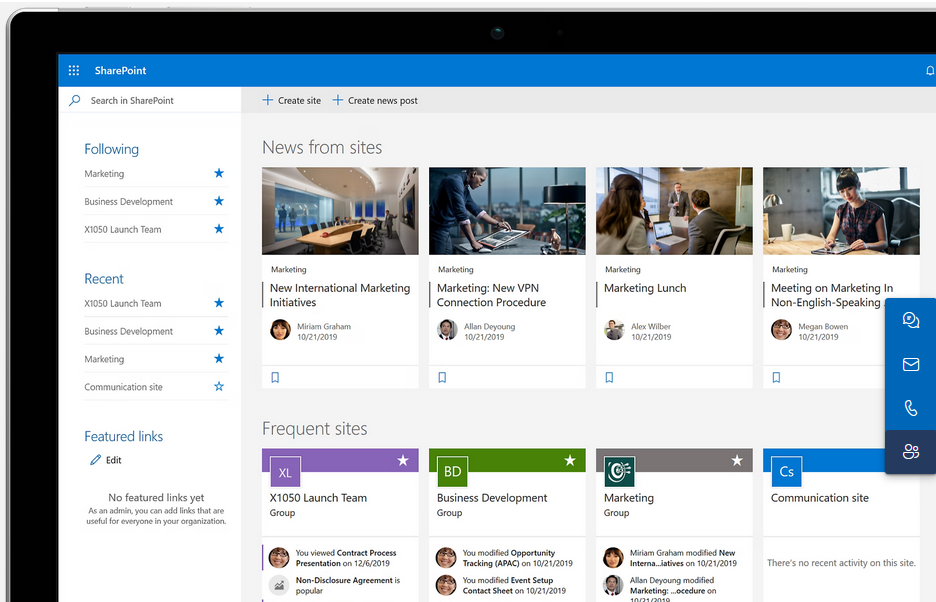Save the New VPN Connection Procedure post
This screenshot has height=602, width=936.
pos(442,378)
